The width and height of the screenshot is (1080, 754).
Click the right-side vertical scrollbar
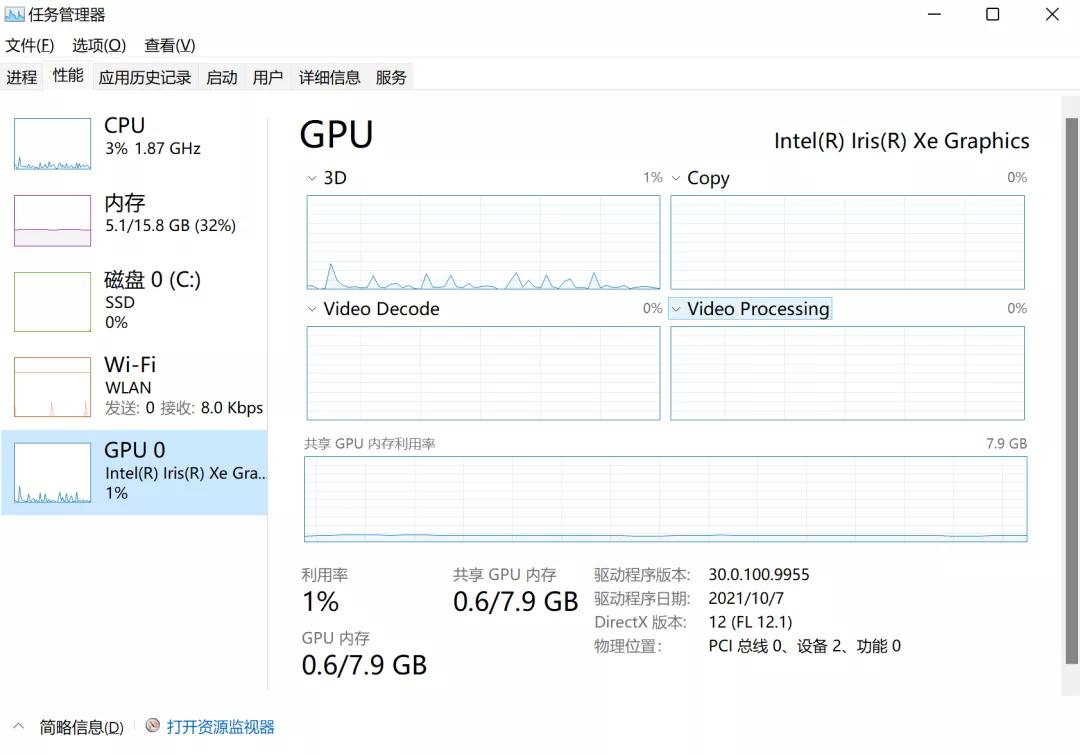click(x=1070, y=380)
